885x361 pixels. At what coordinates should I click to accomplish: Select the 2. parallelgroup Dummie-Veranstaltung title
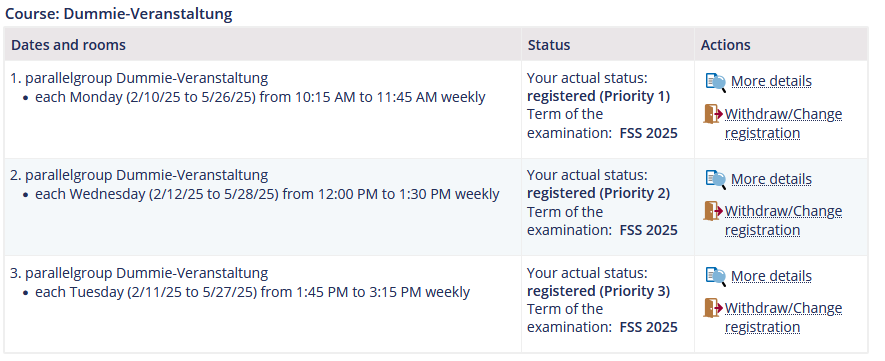pos(139,175)
